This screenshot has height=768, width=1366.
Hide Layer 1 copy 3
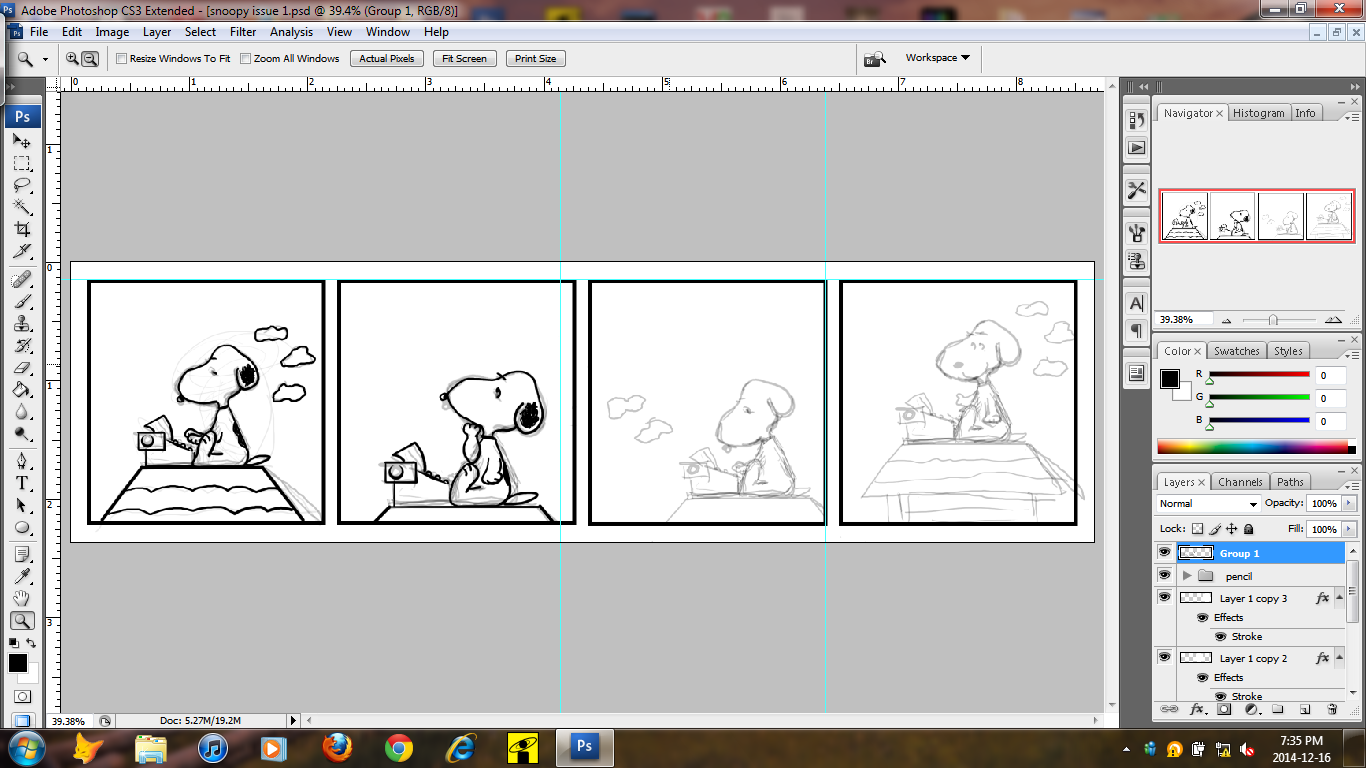[x=1164, y=597]
